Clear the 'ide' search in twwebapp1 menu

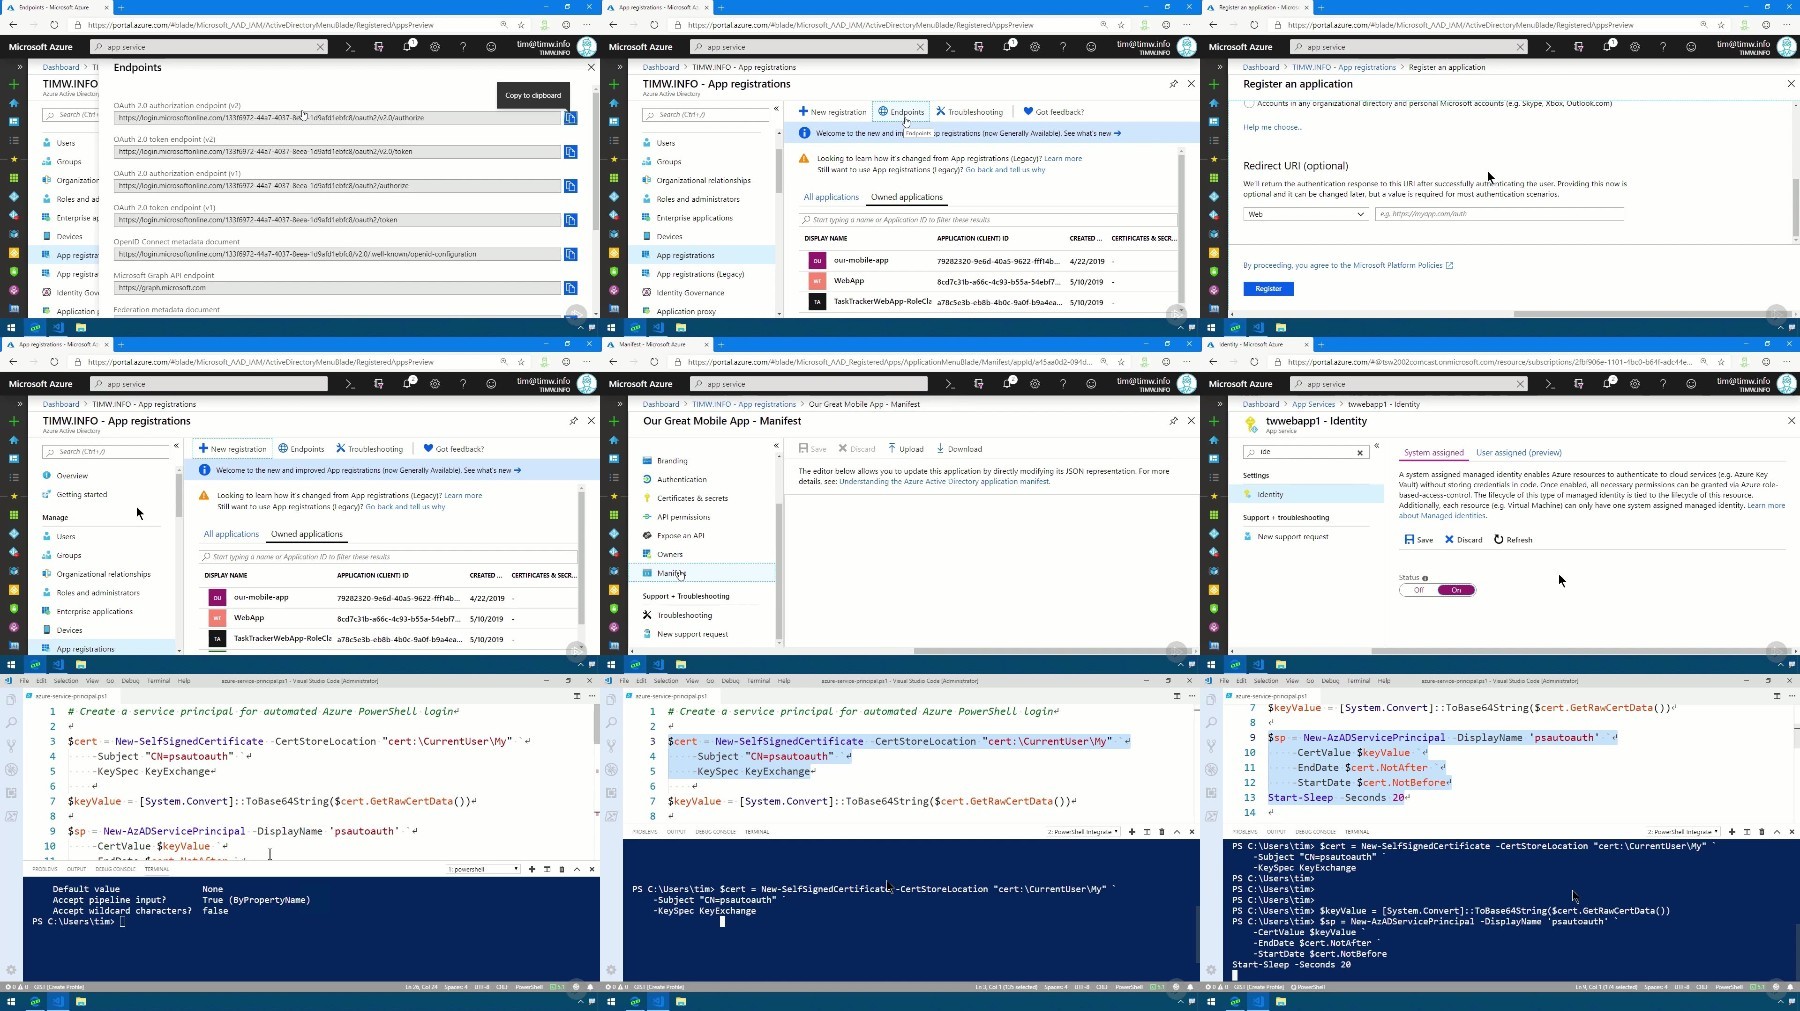pyautogui.click(x=1360, y=453)
